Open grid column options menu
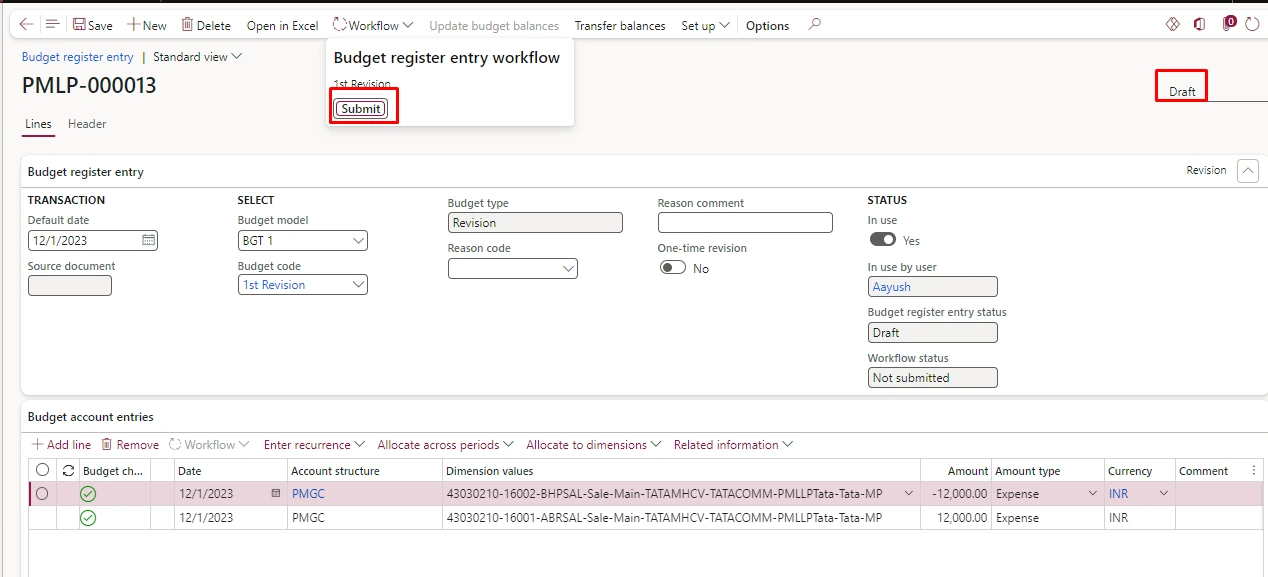This screenshot has width=1268, height=577. [1254, 471]
